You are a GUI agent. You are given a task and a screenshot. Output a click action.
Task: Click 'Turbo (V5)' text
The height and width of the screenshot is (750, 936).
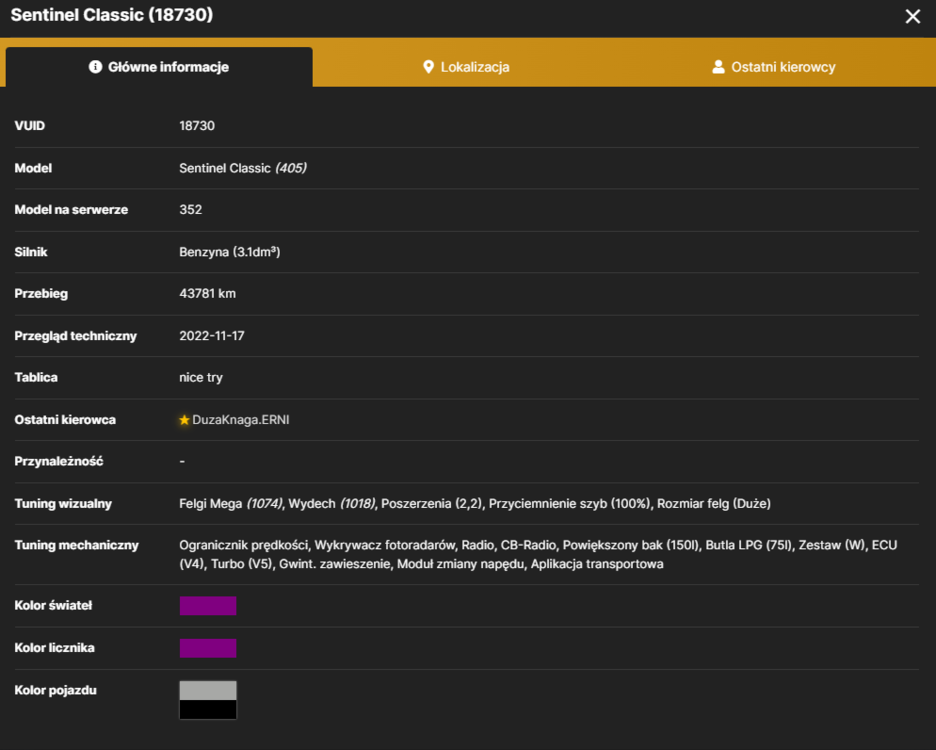point(242,564)
